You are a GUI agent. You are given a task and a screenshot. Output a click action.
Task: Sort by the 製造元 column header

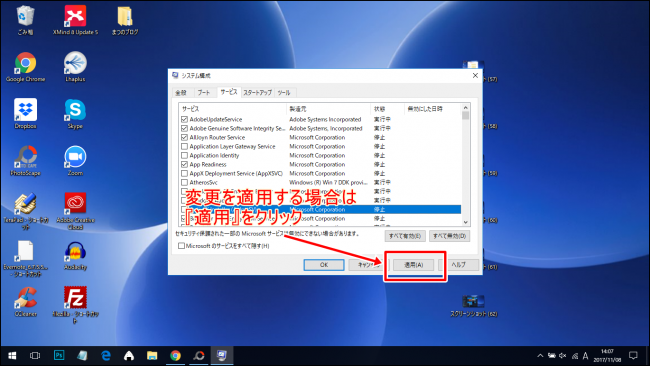pos(329,109)
